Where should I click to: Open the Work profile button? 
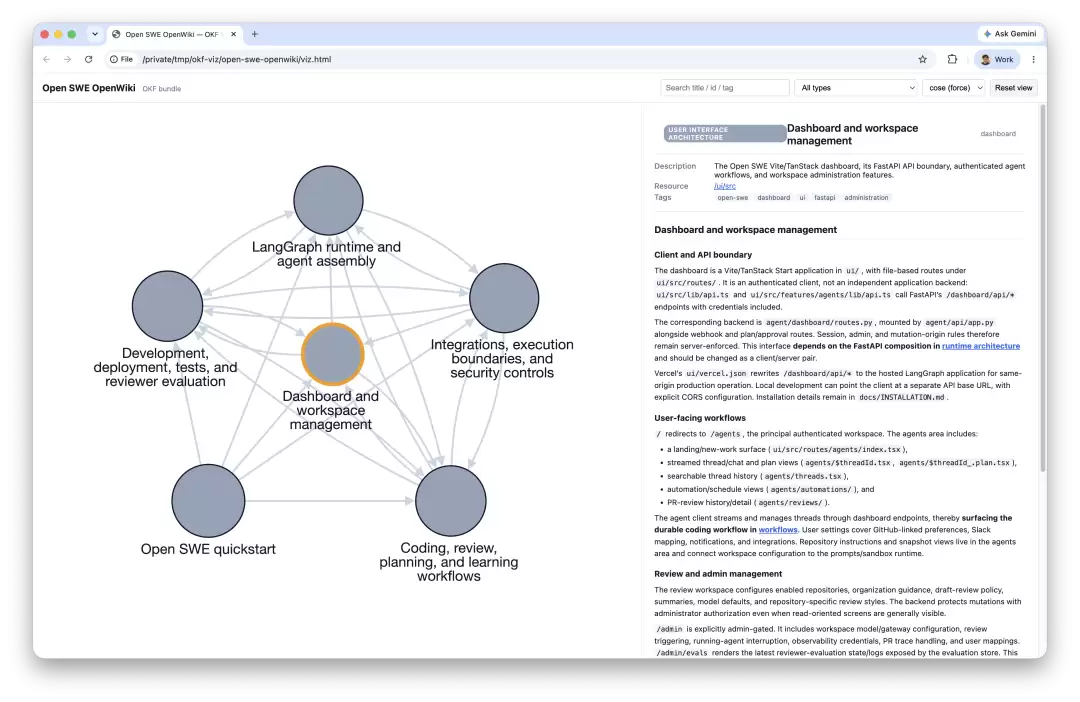(x=997, y=59)
